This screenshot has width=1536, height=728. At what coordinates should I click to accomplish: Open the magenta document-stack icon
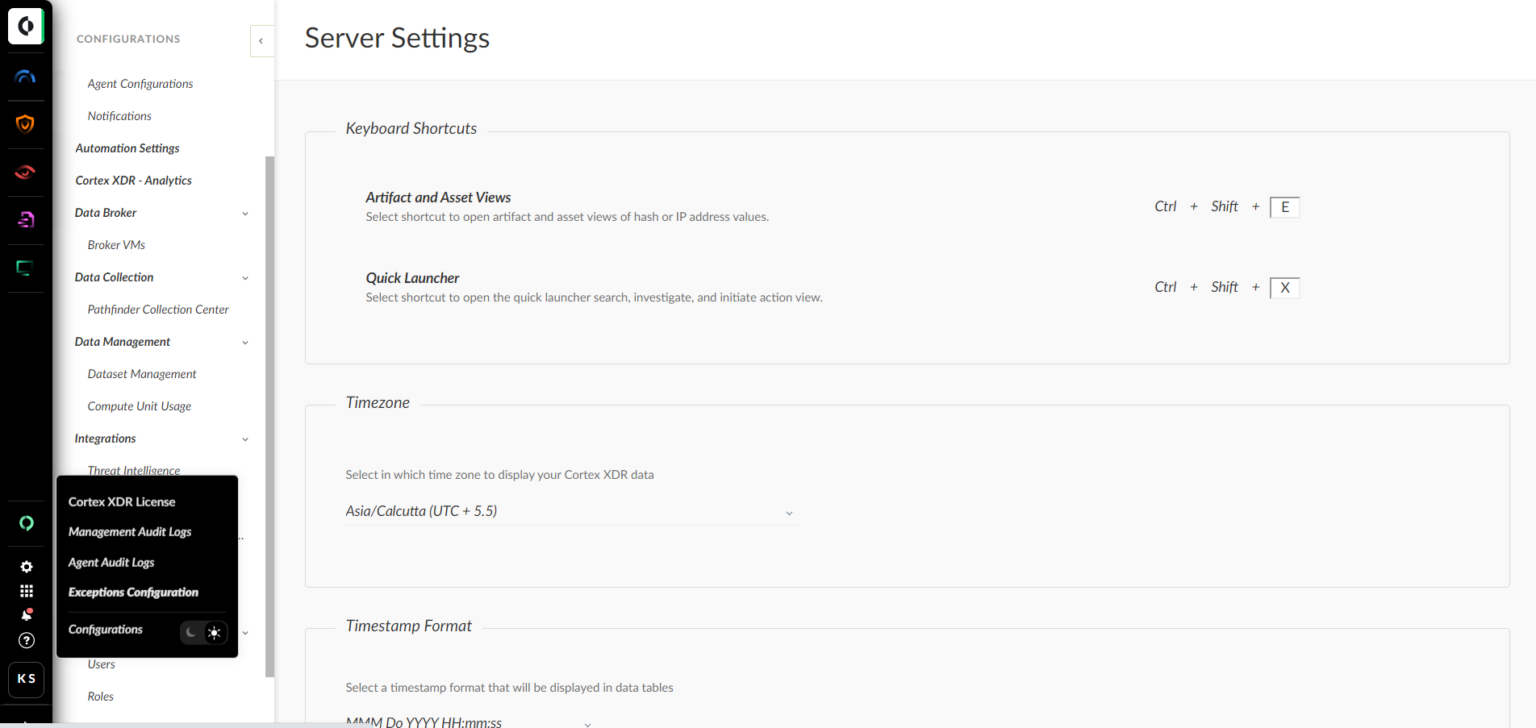click(26, 220)
